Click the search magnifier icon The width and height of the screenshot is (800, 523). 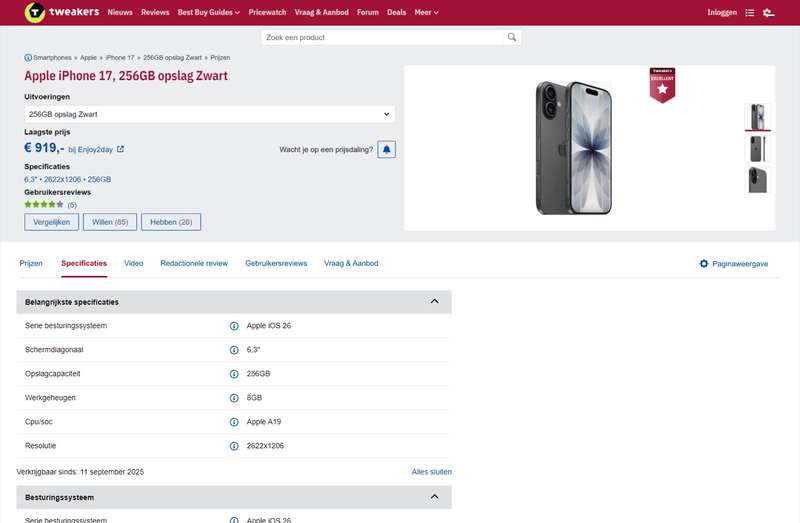(x=512, y=37)
